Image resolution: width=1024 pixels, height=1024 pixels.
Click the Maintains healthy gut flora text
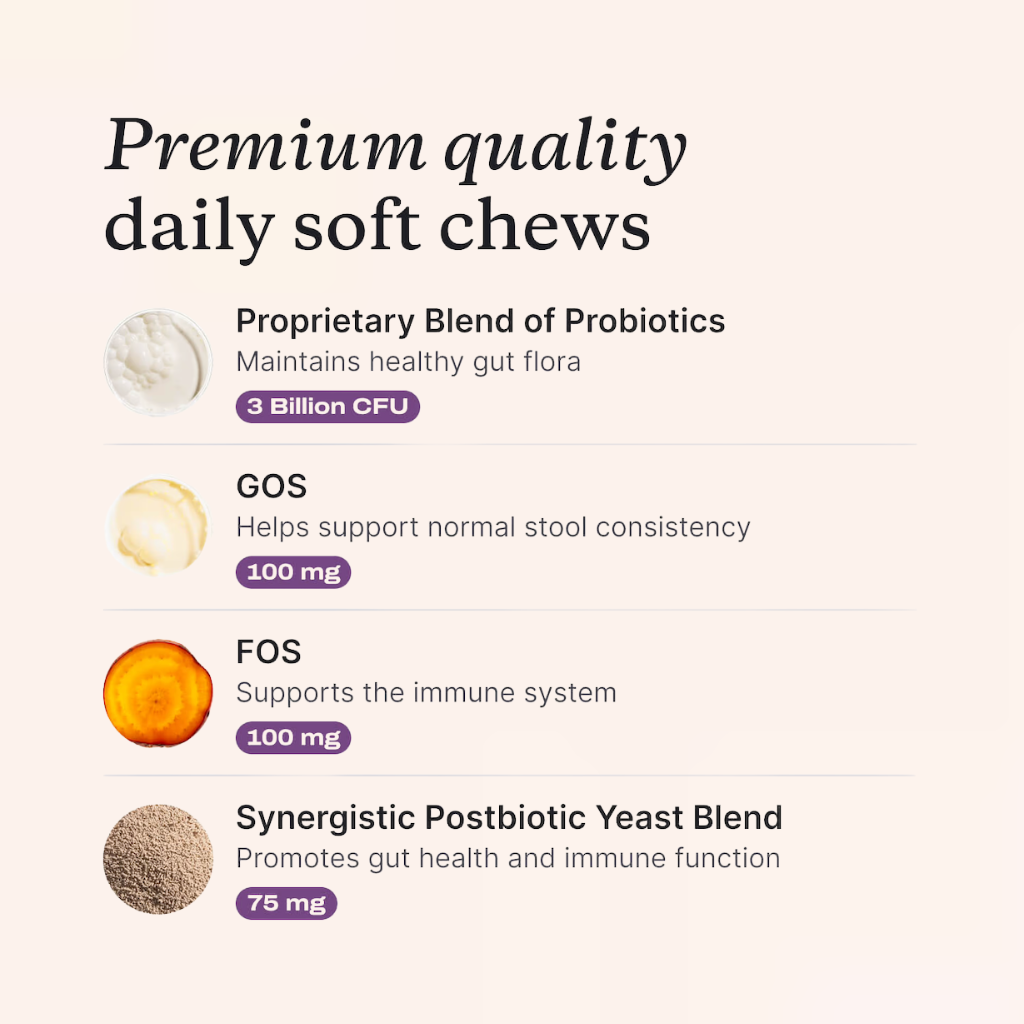pos(408,361)
